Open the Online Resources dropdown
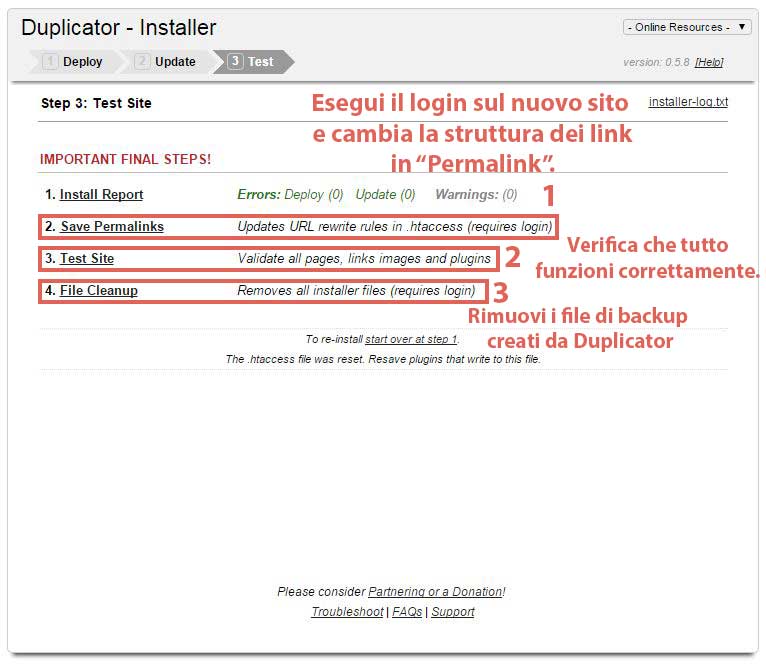 (x=687, y=27)
